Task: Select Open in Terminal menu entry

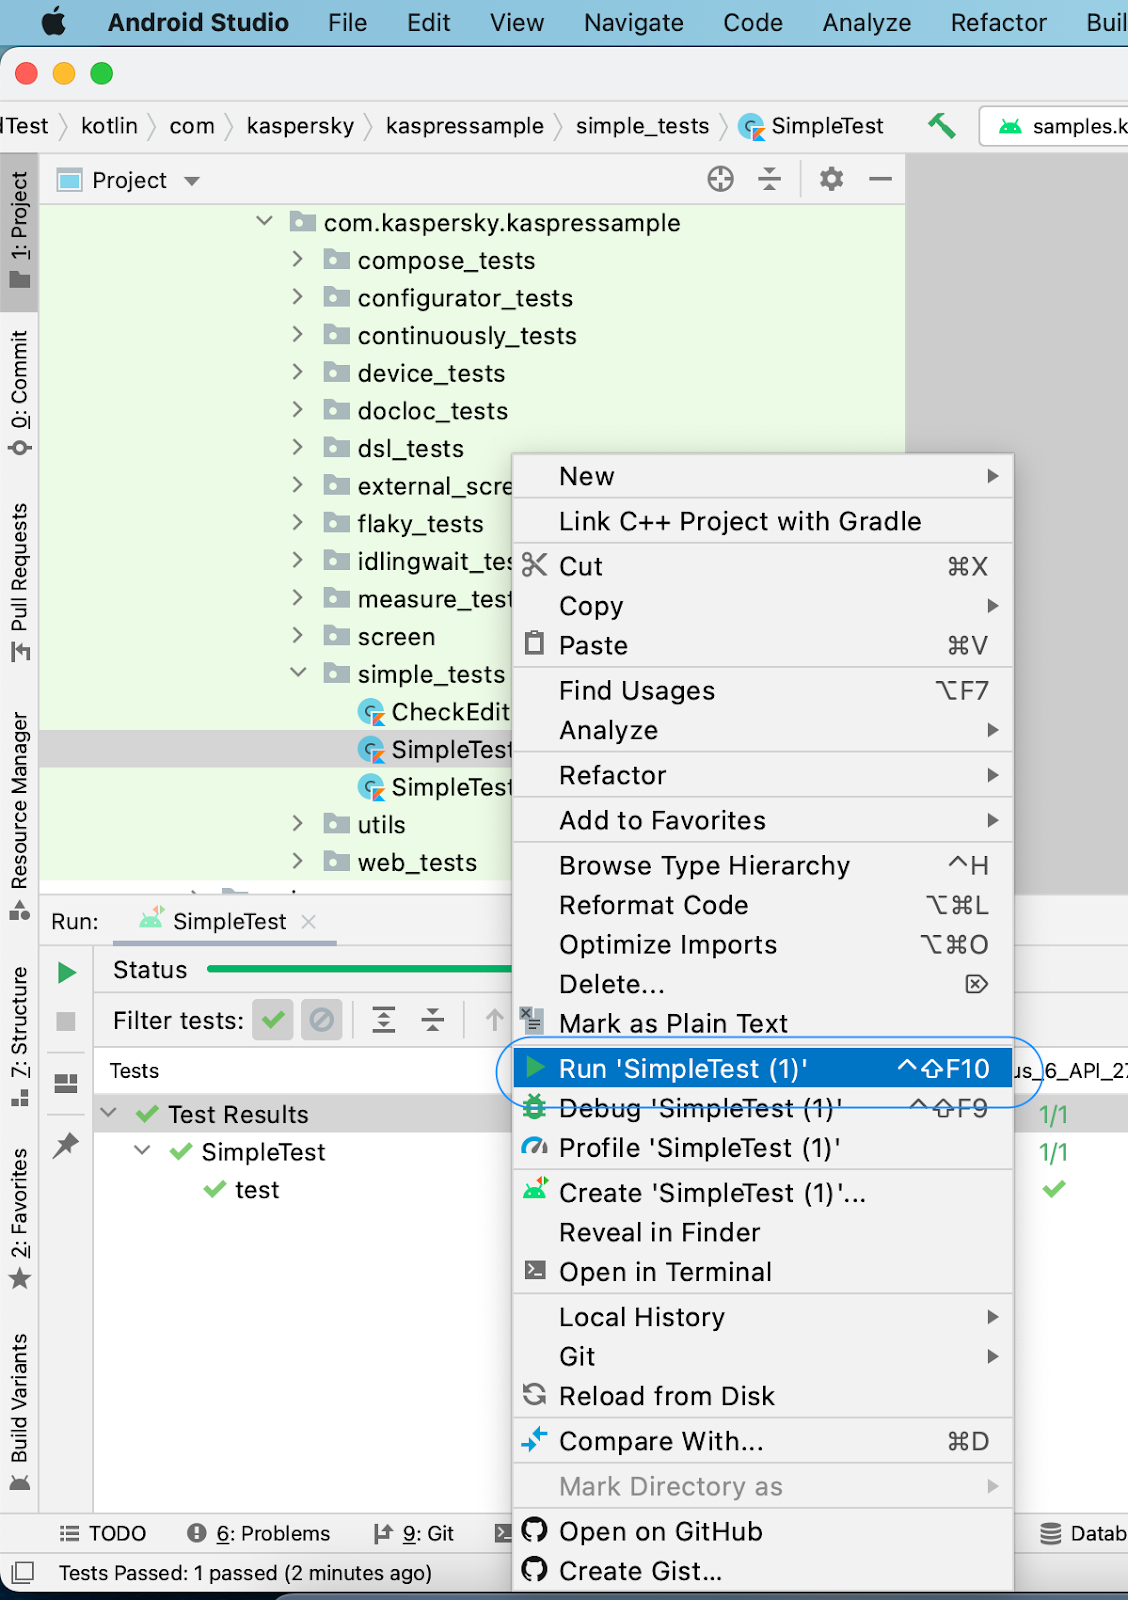Action: click(763, 1272)
